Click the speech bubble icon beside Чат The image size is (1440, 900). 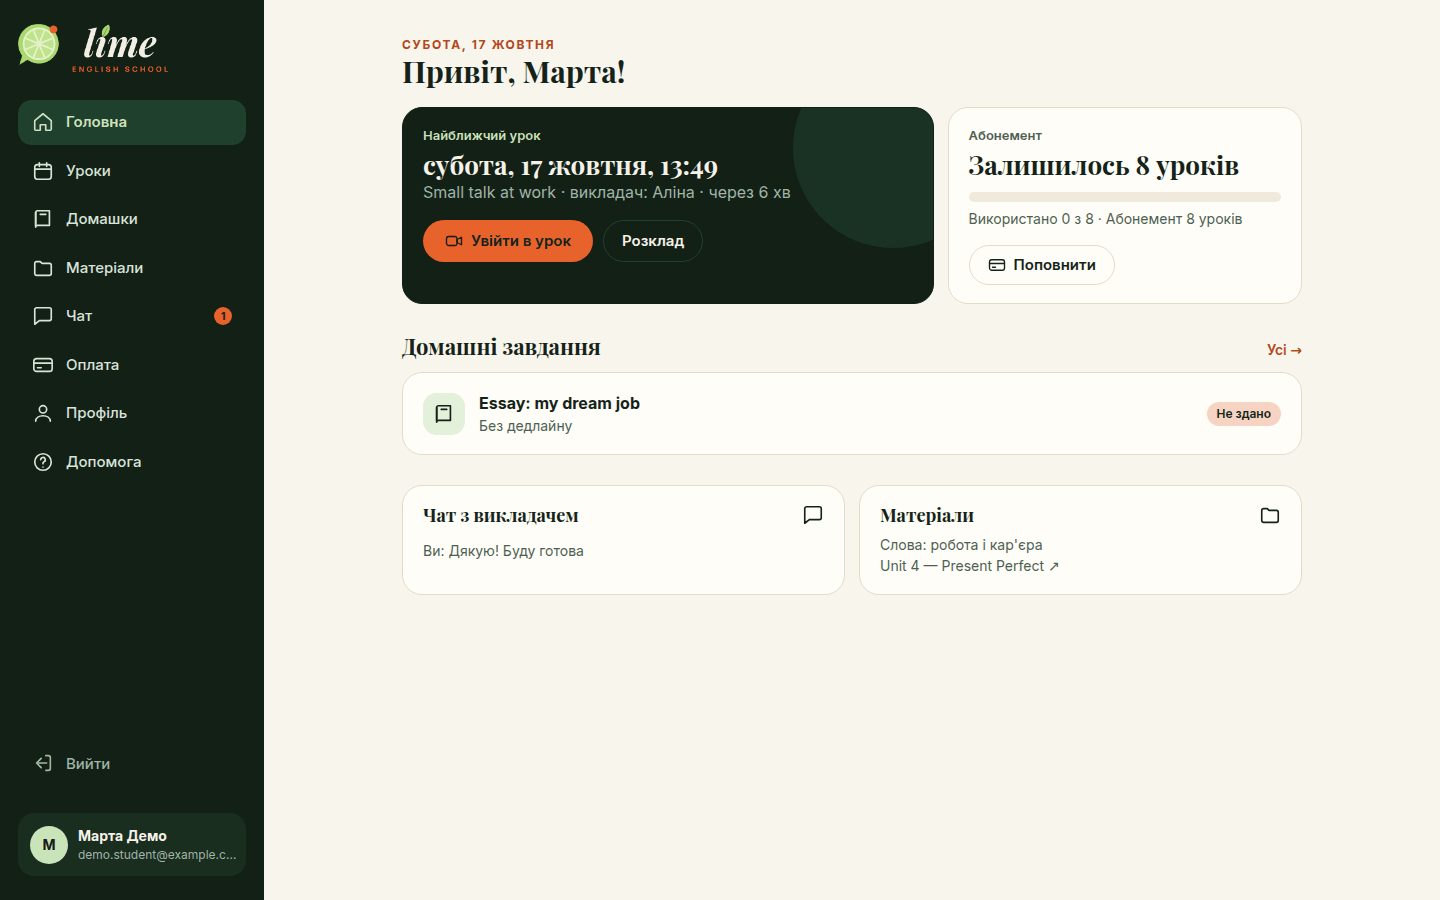(x=43, y=316)
